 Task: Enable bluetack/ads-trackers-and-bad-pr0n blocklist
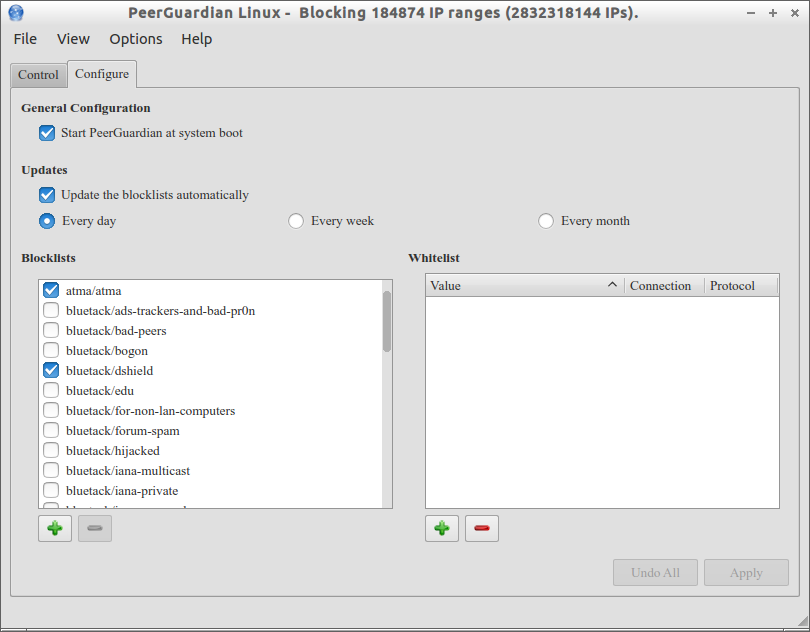coord(51,310)
